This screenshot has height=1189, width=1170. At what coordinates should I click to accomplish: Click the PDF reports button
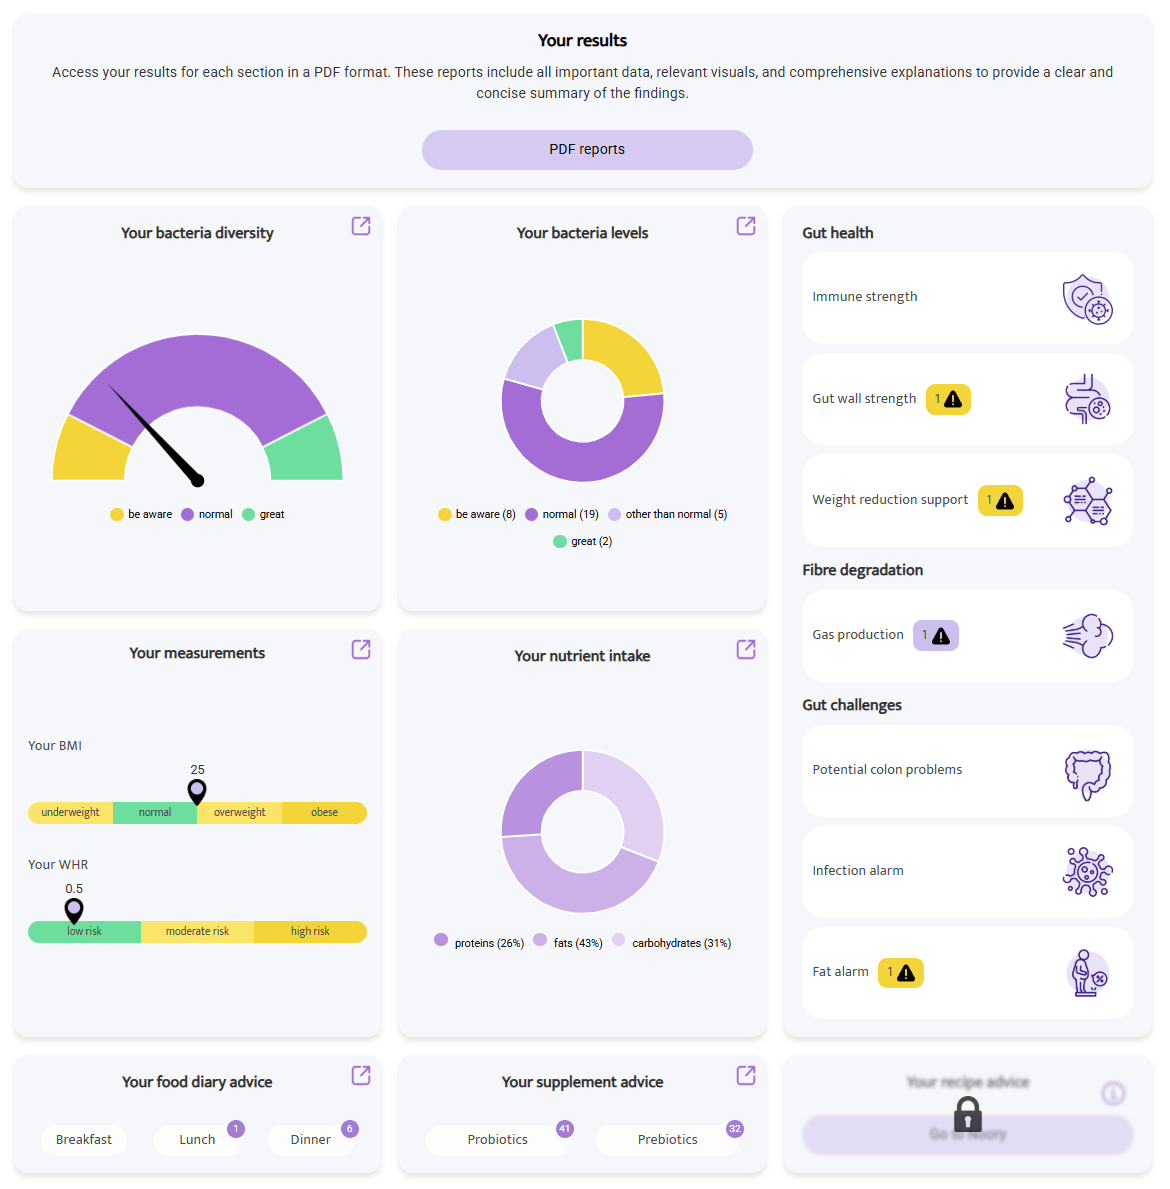coord(587,149)
